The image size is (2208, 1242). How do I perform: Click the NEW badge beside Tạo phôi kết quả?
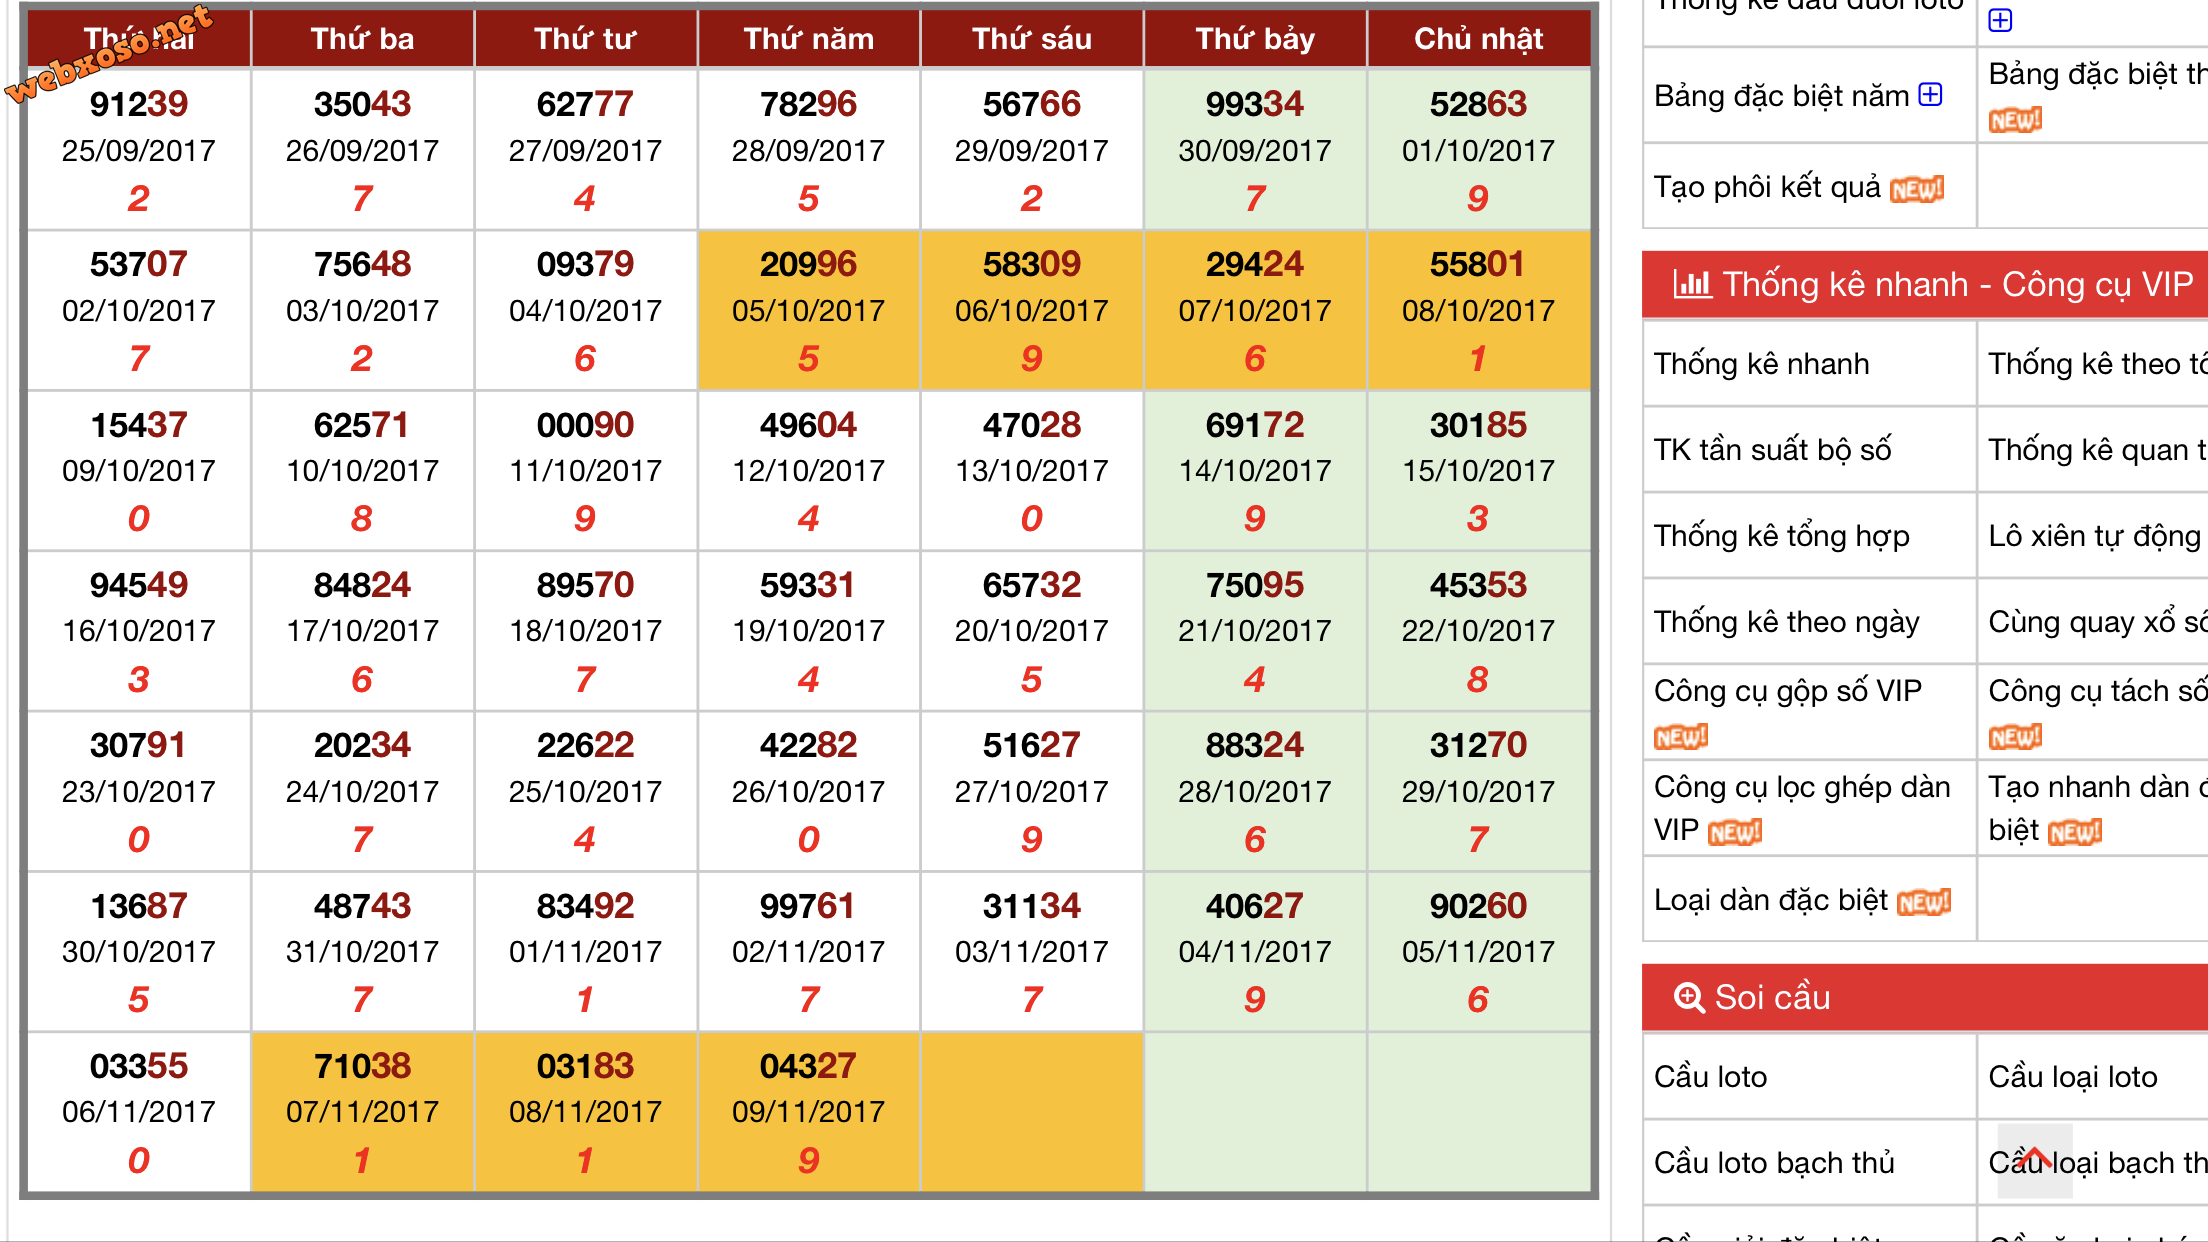coord(1917,189)
